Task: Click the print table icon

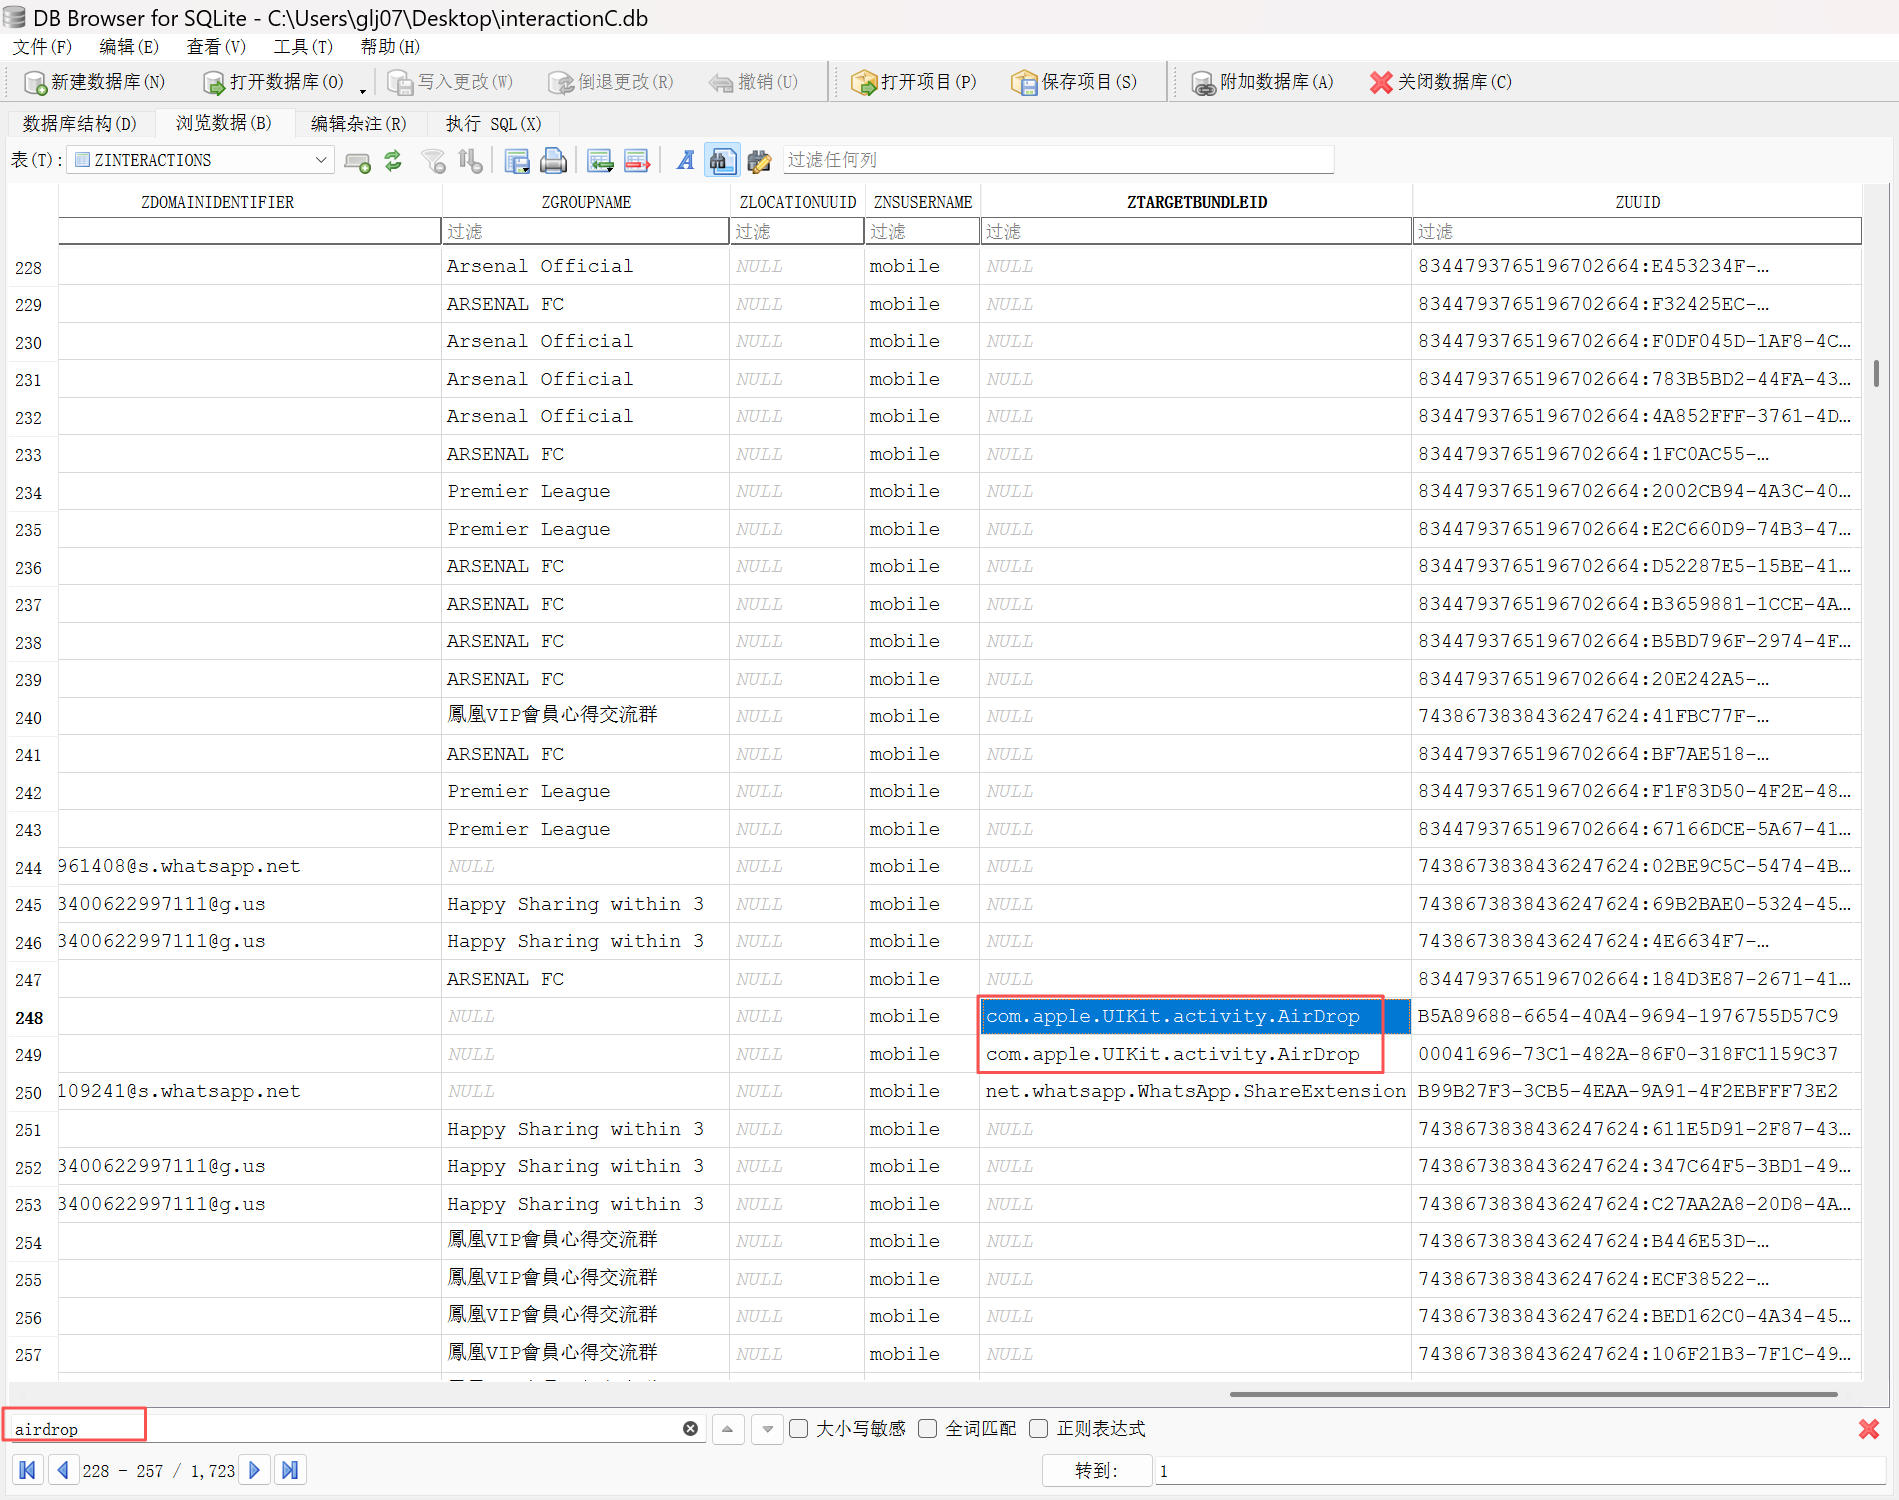Action: click(x=553, y=161)
